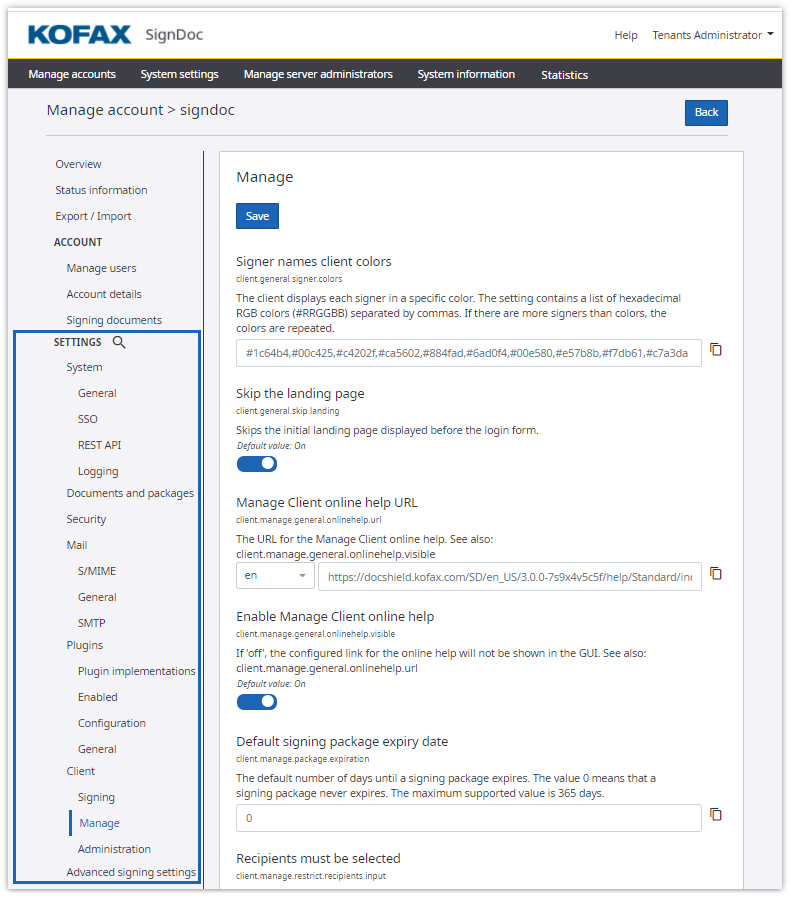Image resolution: width=790 pixels, height=897 pixels.
Task: Copy the default signing package expiry value
Action: pyautogui.click(x=715, y=815)
